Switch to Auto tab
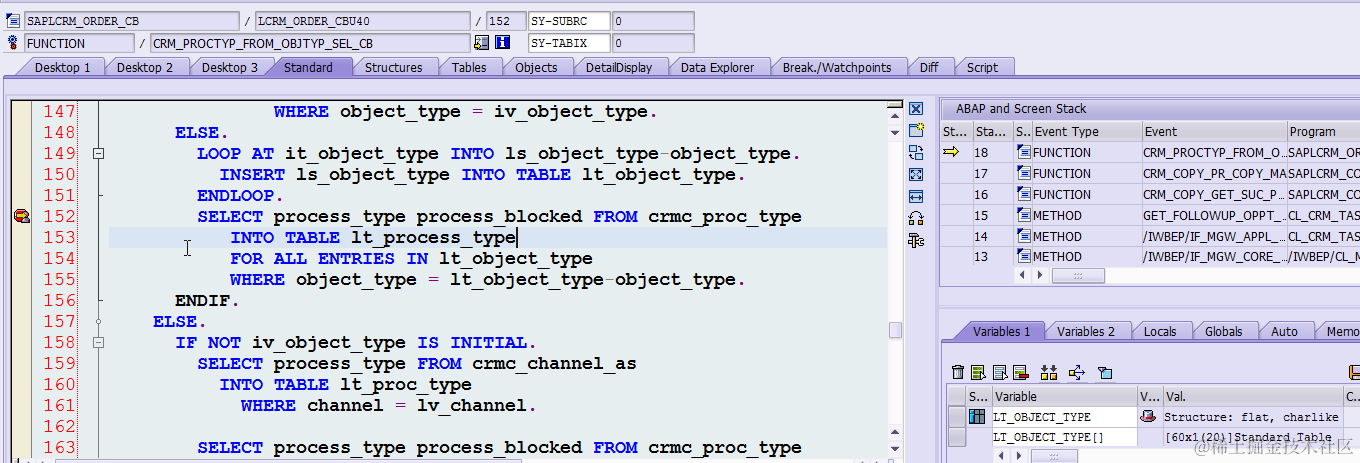 [x=1284, y=331]
